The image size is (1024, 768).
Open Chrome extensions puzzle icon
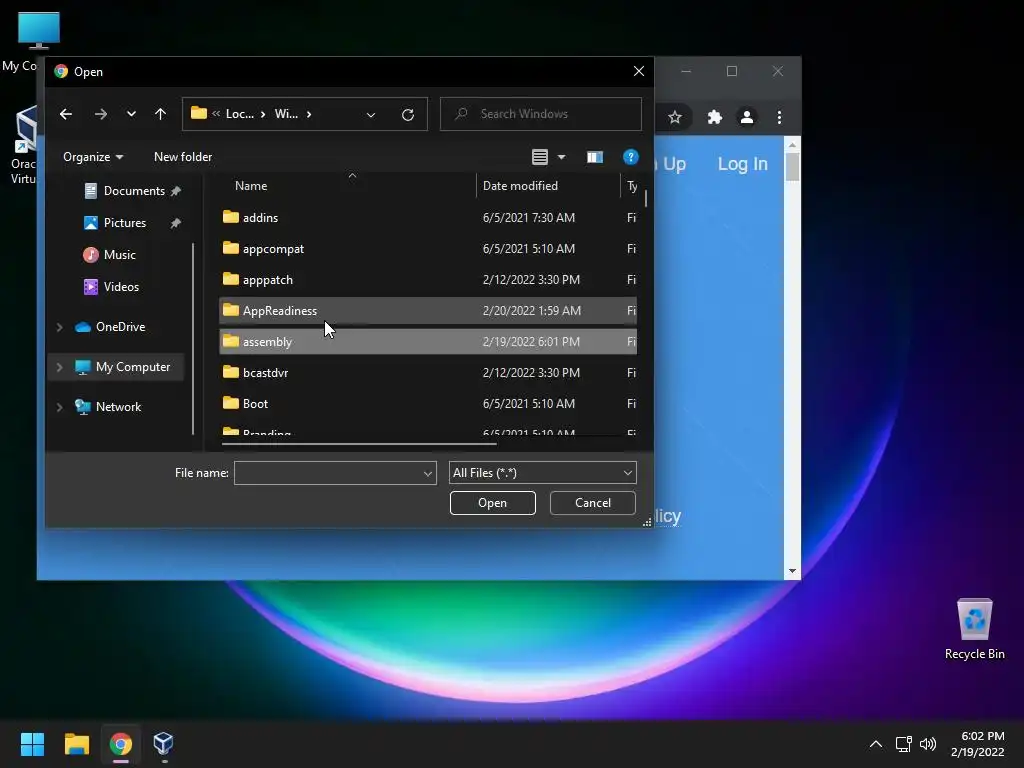pos(714,118)
